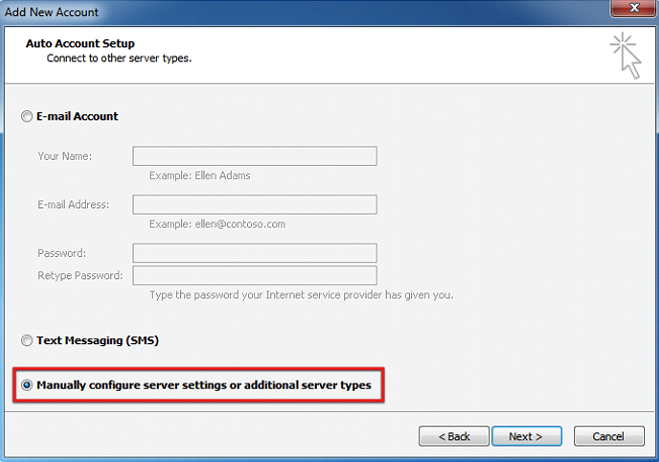Viewport: 659px width, 462px height.
Task: Choose the Text Messaging (SMS) option
Action: click(x=27, y=340)
